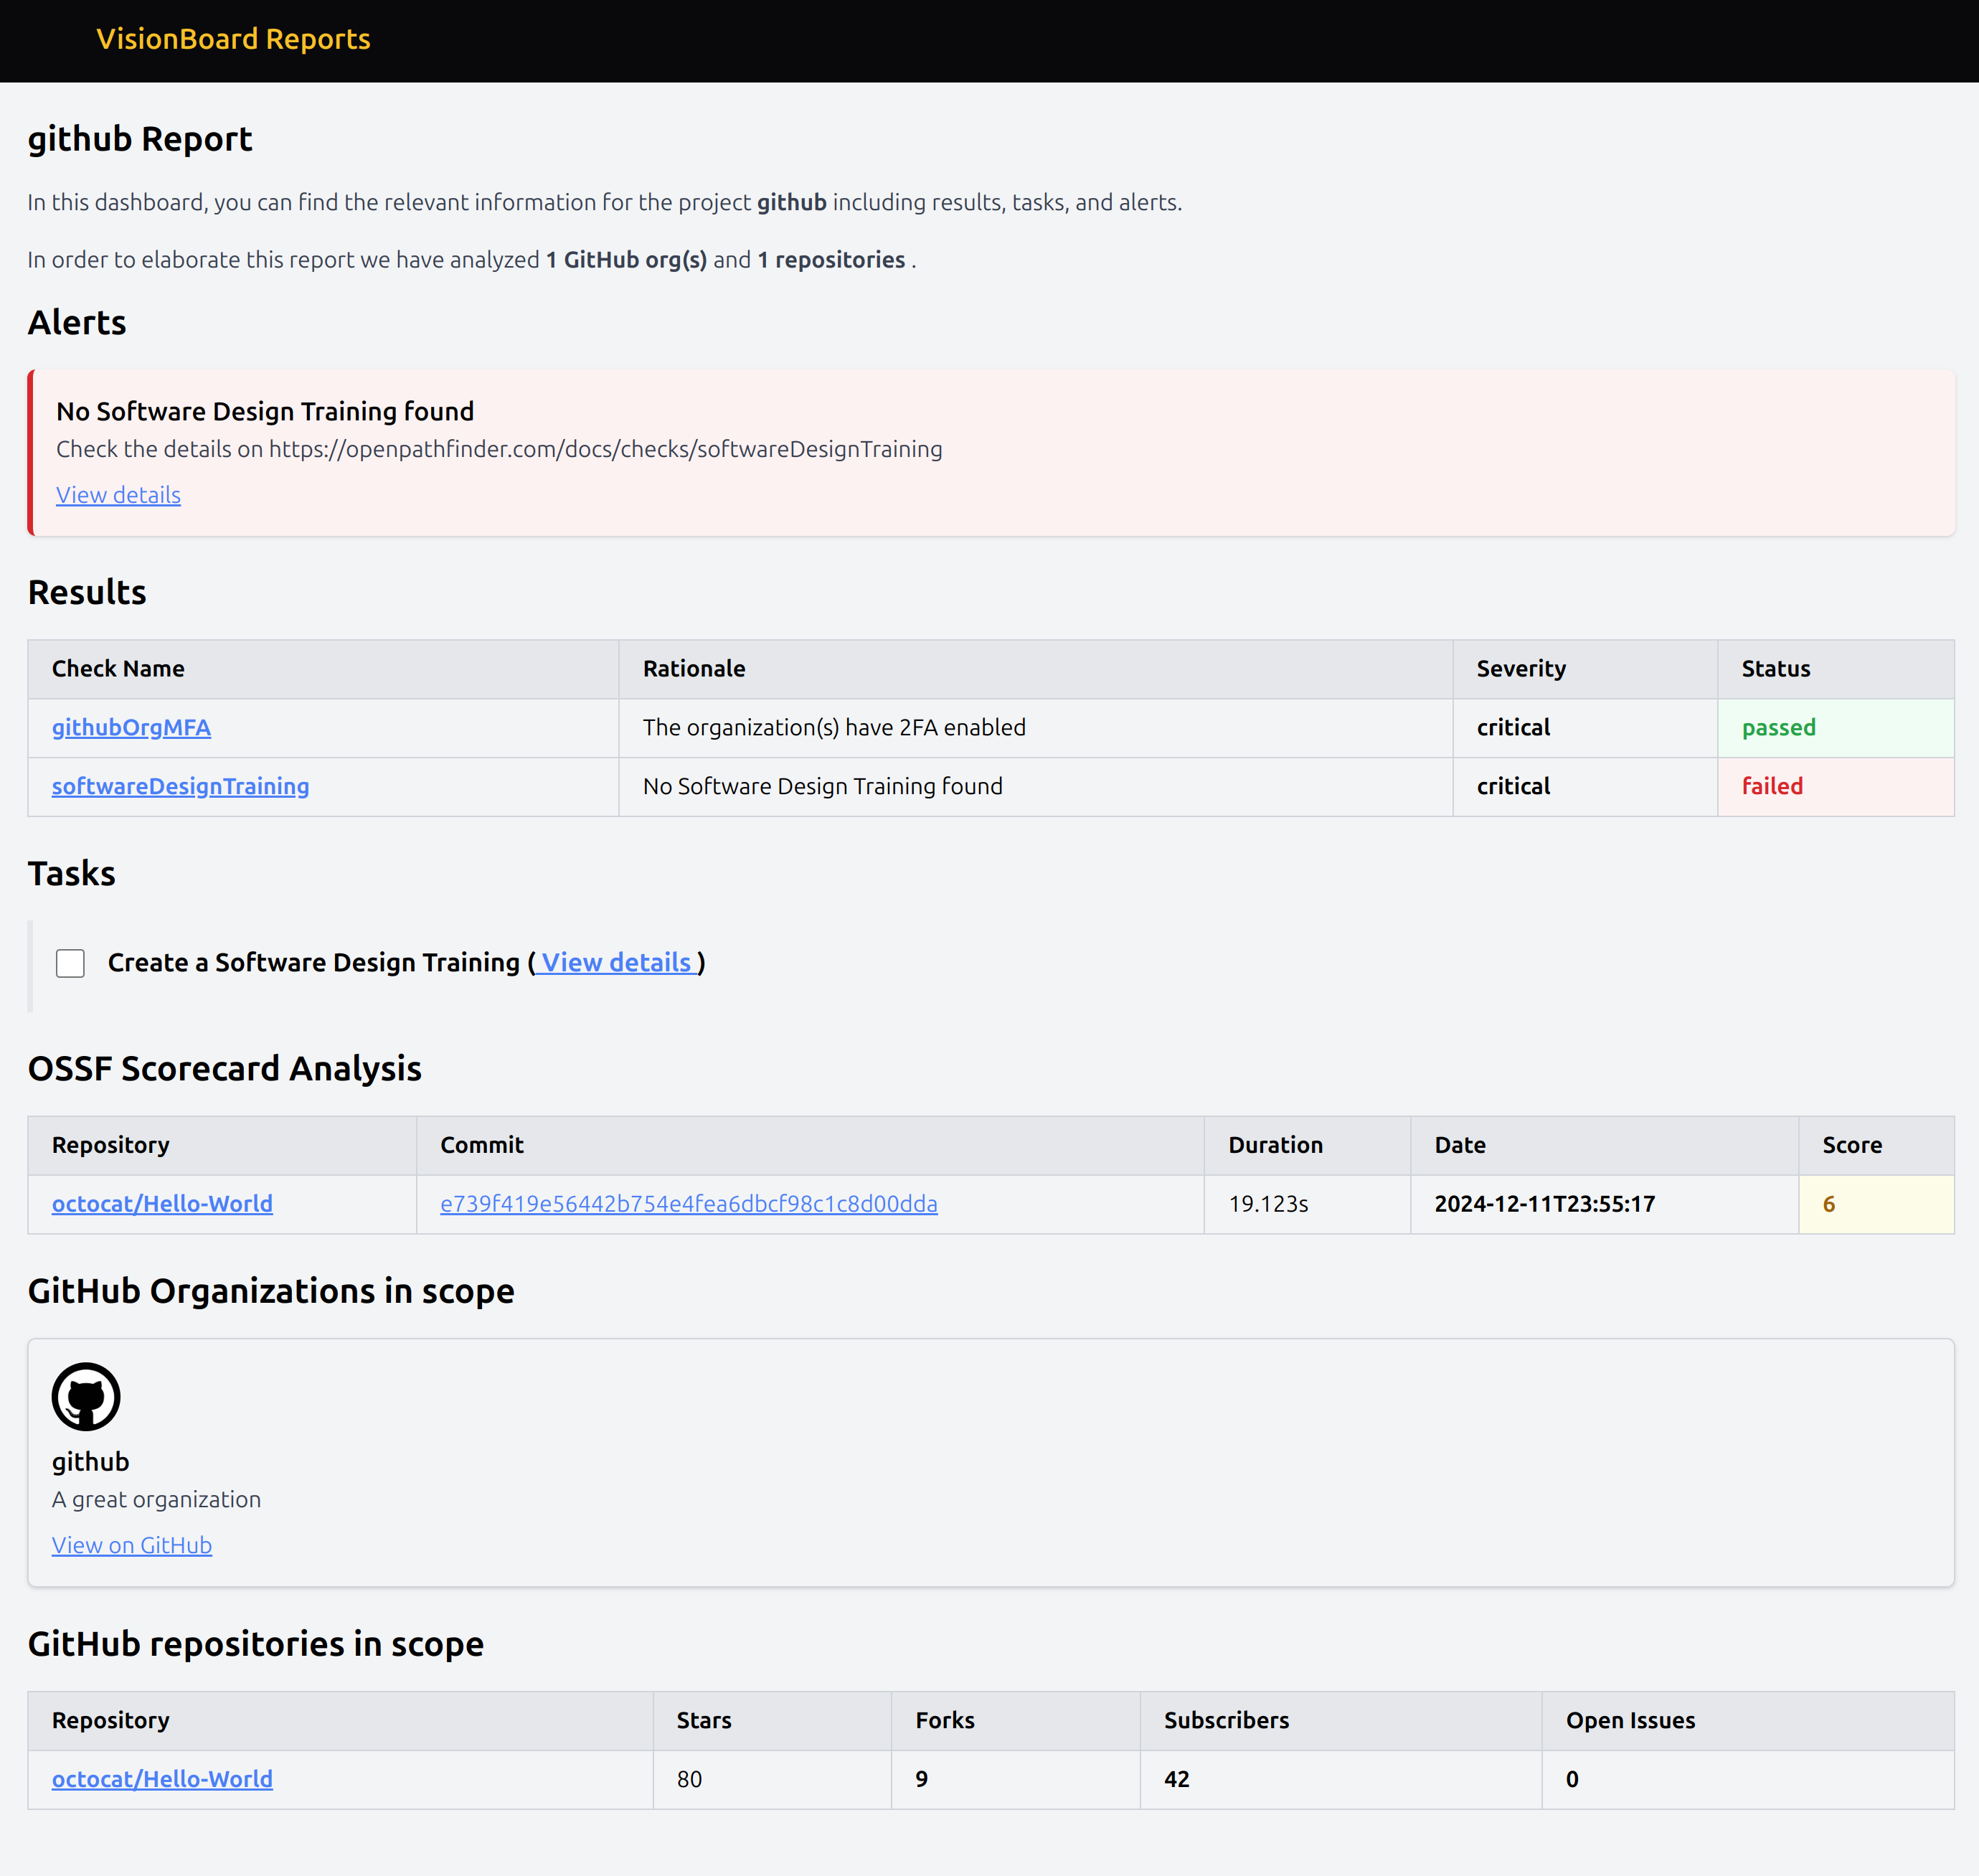Click the openpathfinder.com docs URL text in alert
Viewport: 1979px width, 1876px height.
(x=605, y=449)
